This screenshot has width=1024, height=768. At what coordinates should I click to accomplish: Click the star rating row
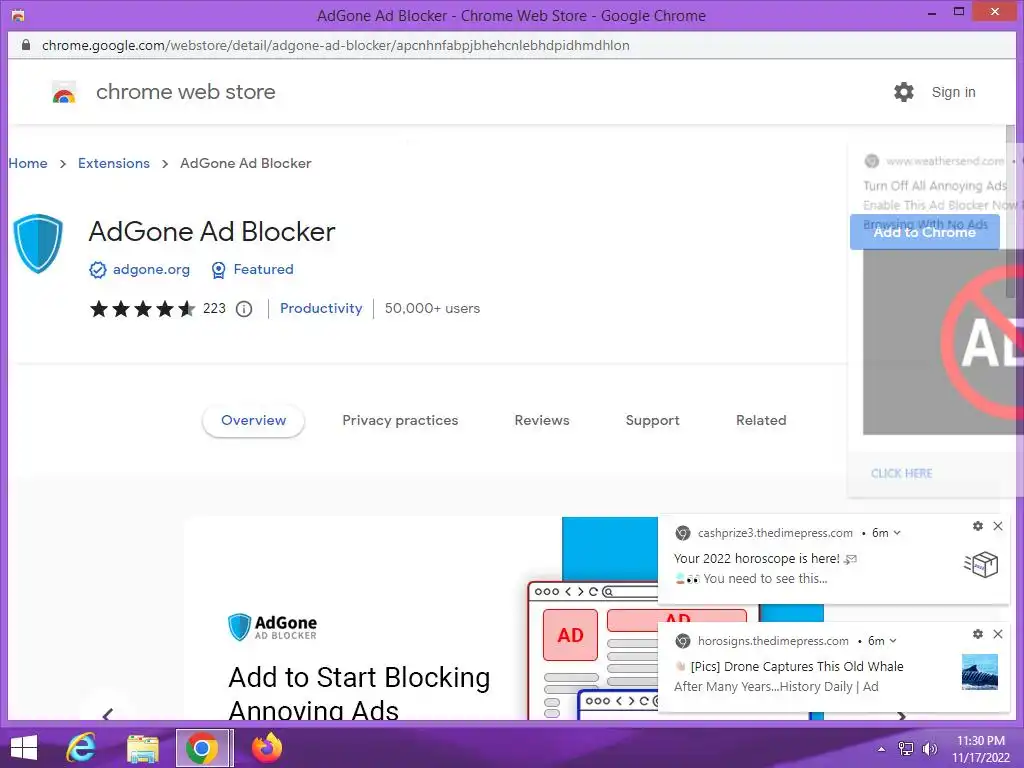(x=142, y=309)
